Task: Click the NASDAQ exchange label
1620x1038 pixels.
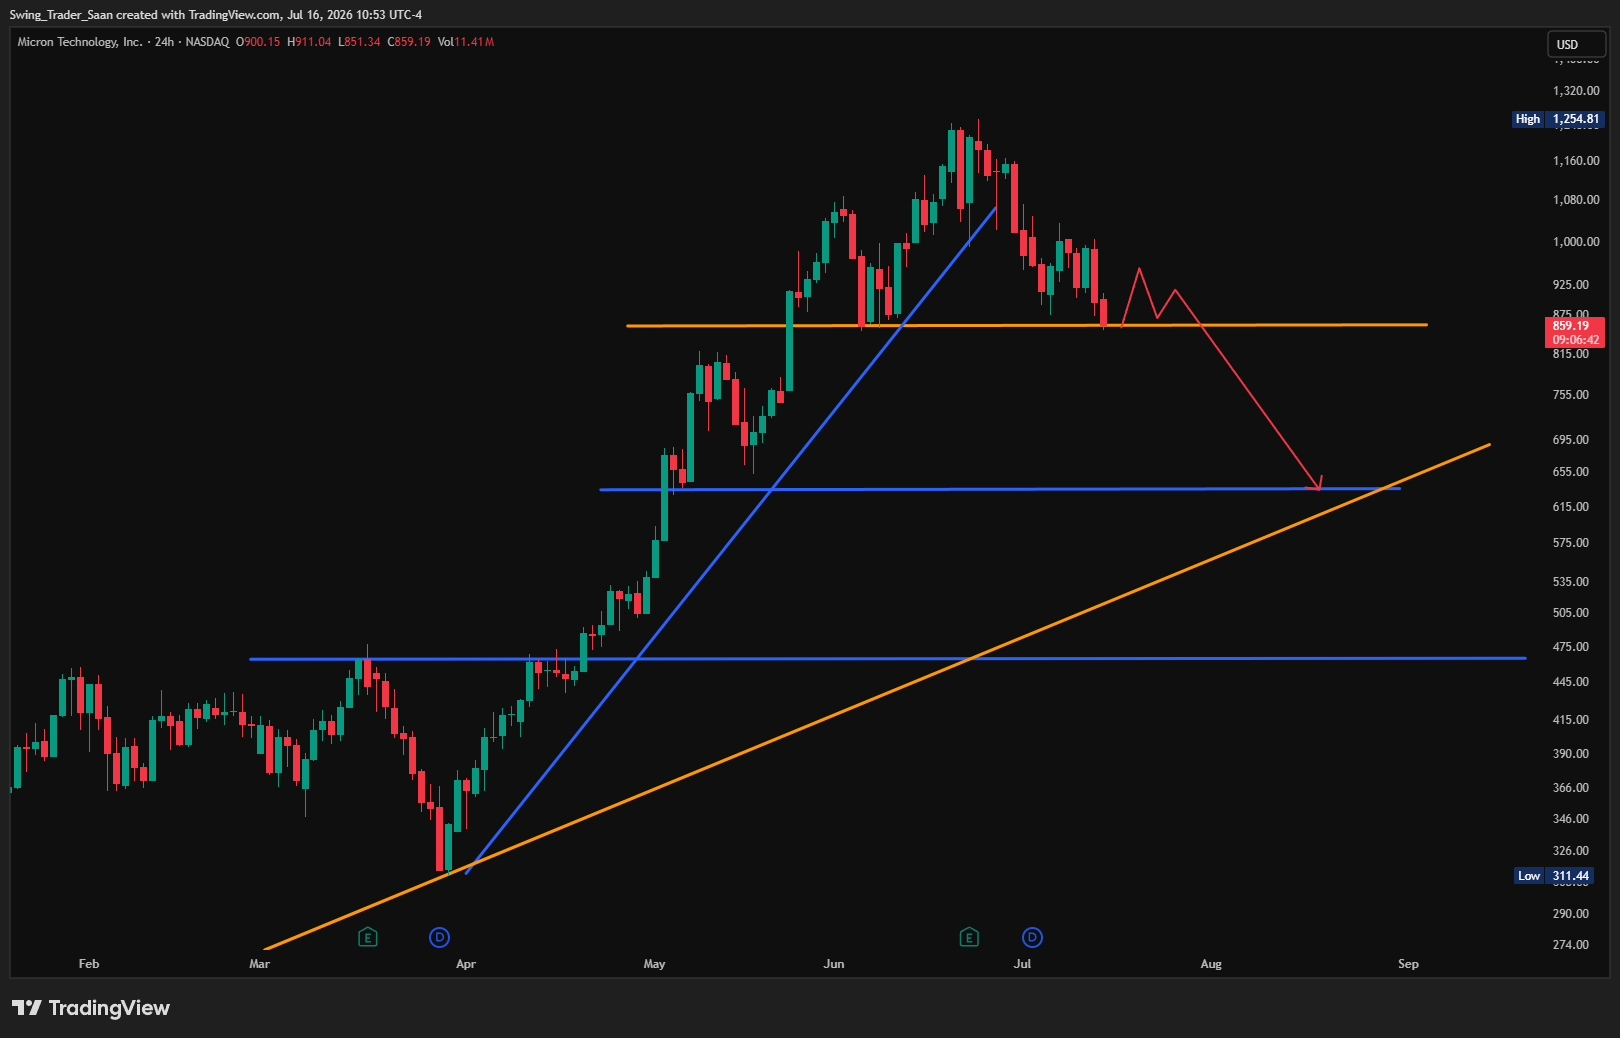Action: coord(207,42)
